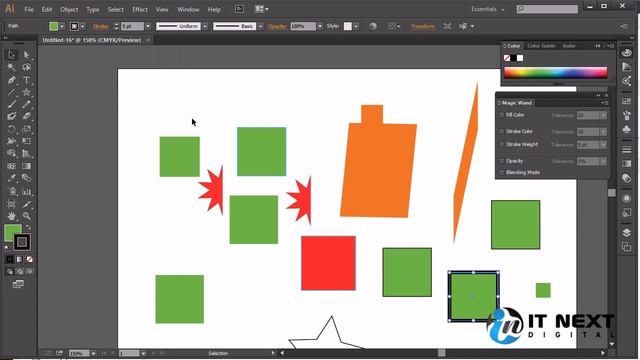Activate the Free Transform tool
This screenshot has height=360, width=640.
tap(27, 141)
